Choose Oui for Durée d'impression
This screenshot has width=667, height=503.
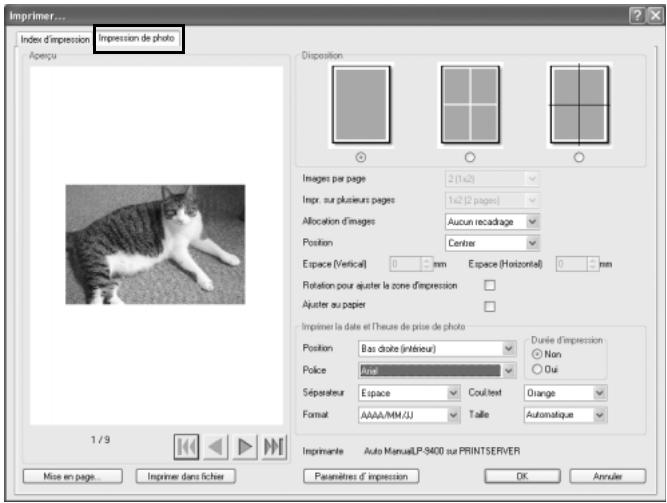537,369
